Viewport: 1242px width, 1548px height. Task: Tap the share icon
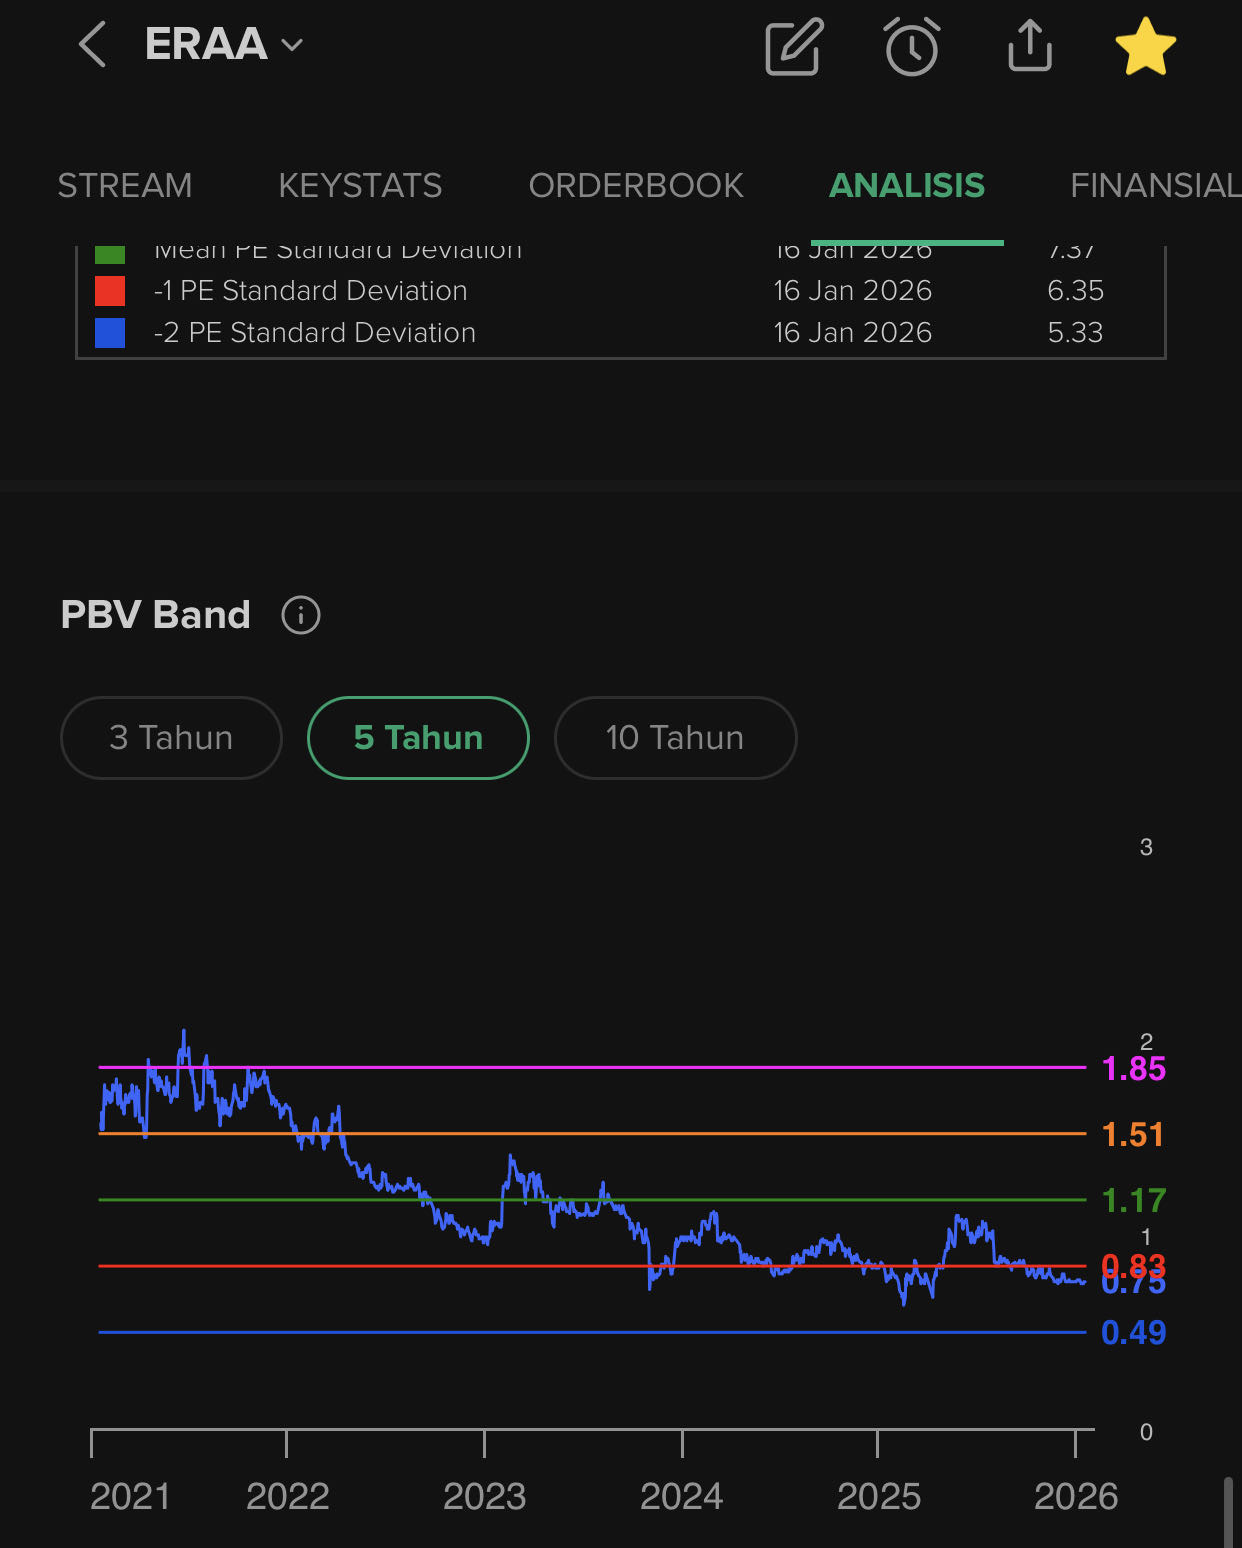pyautogui.click(x=1030, y=46)
